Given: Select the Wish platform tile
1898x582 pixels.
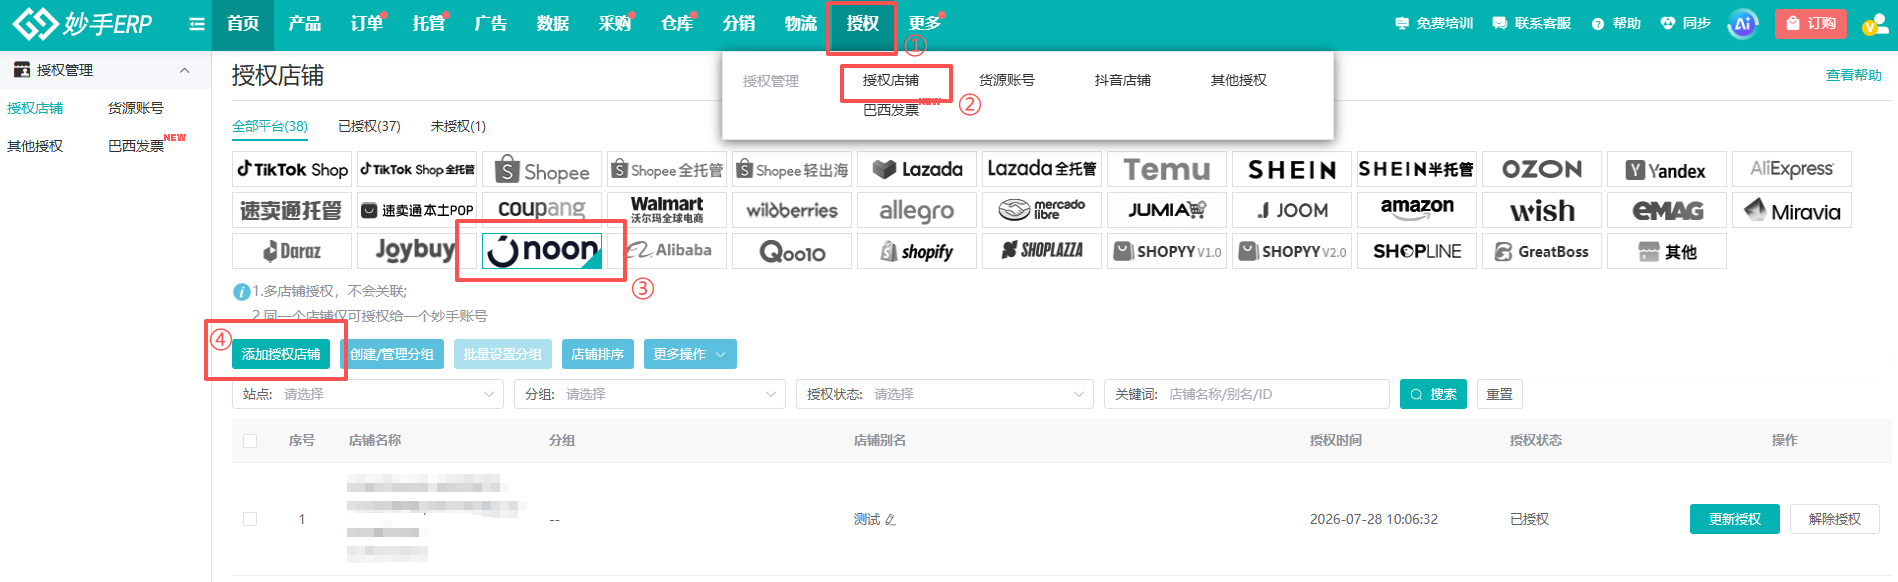Looking at the screenshot, I should (1542, 210).
